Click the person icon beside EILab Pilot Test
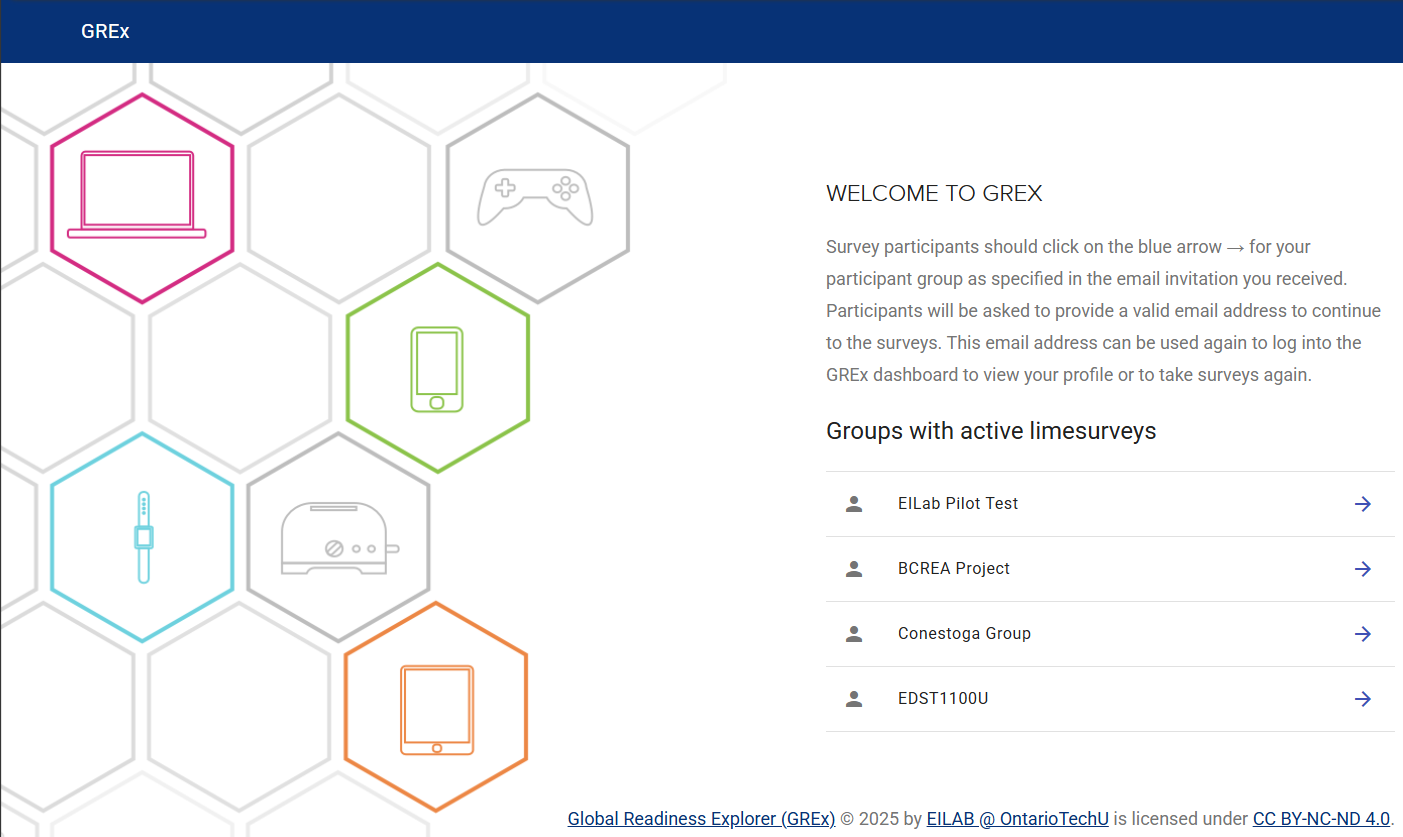 click(x=854, y=504)
